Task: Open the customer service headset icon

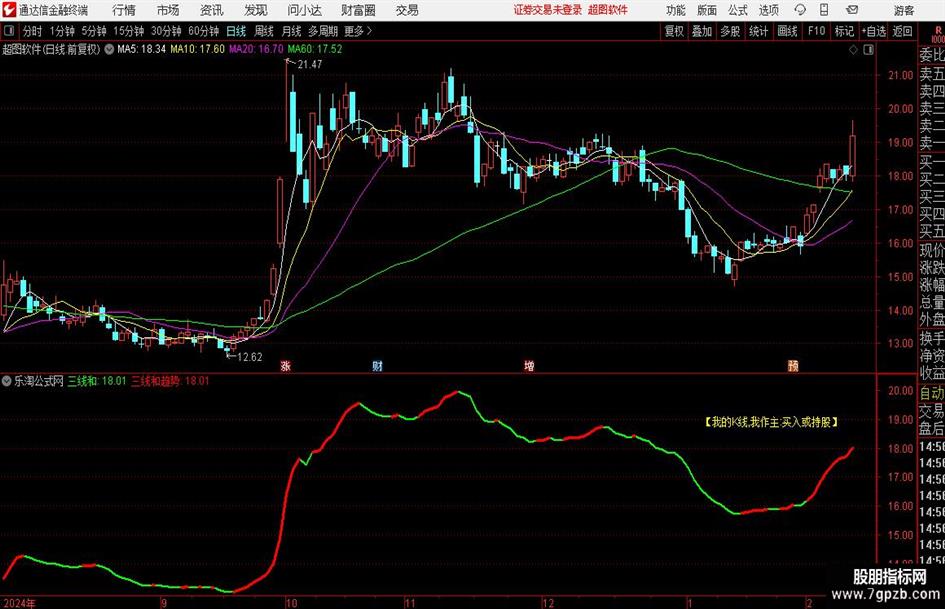Action: pos(800,10)
